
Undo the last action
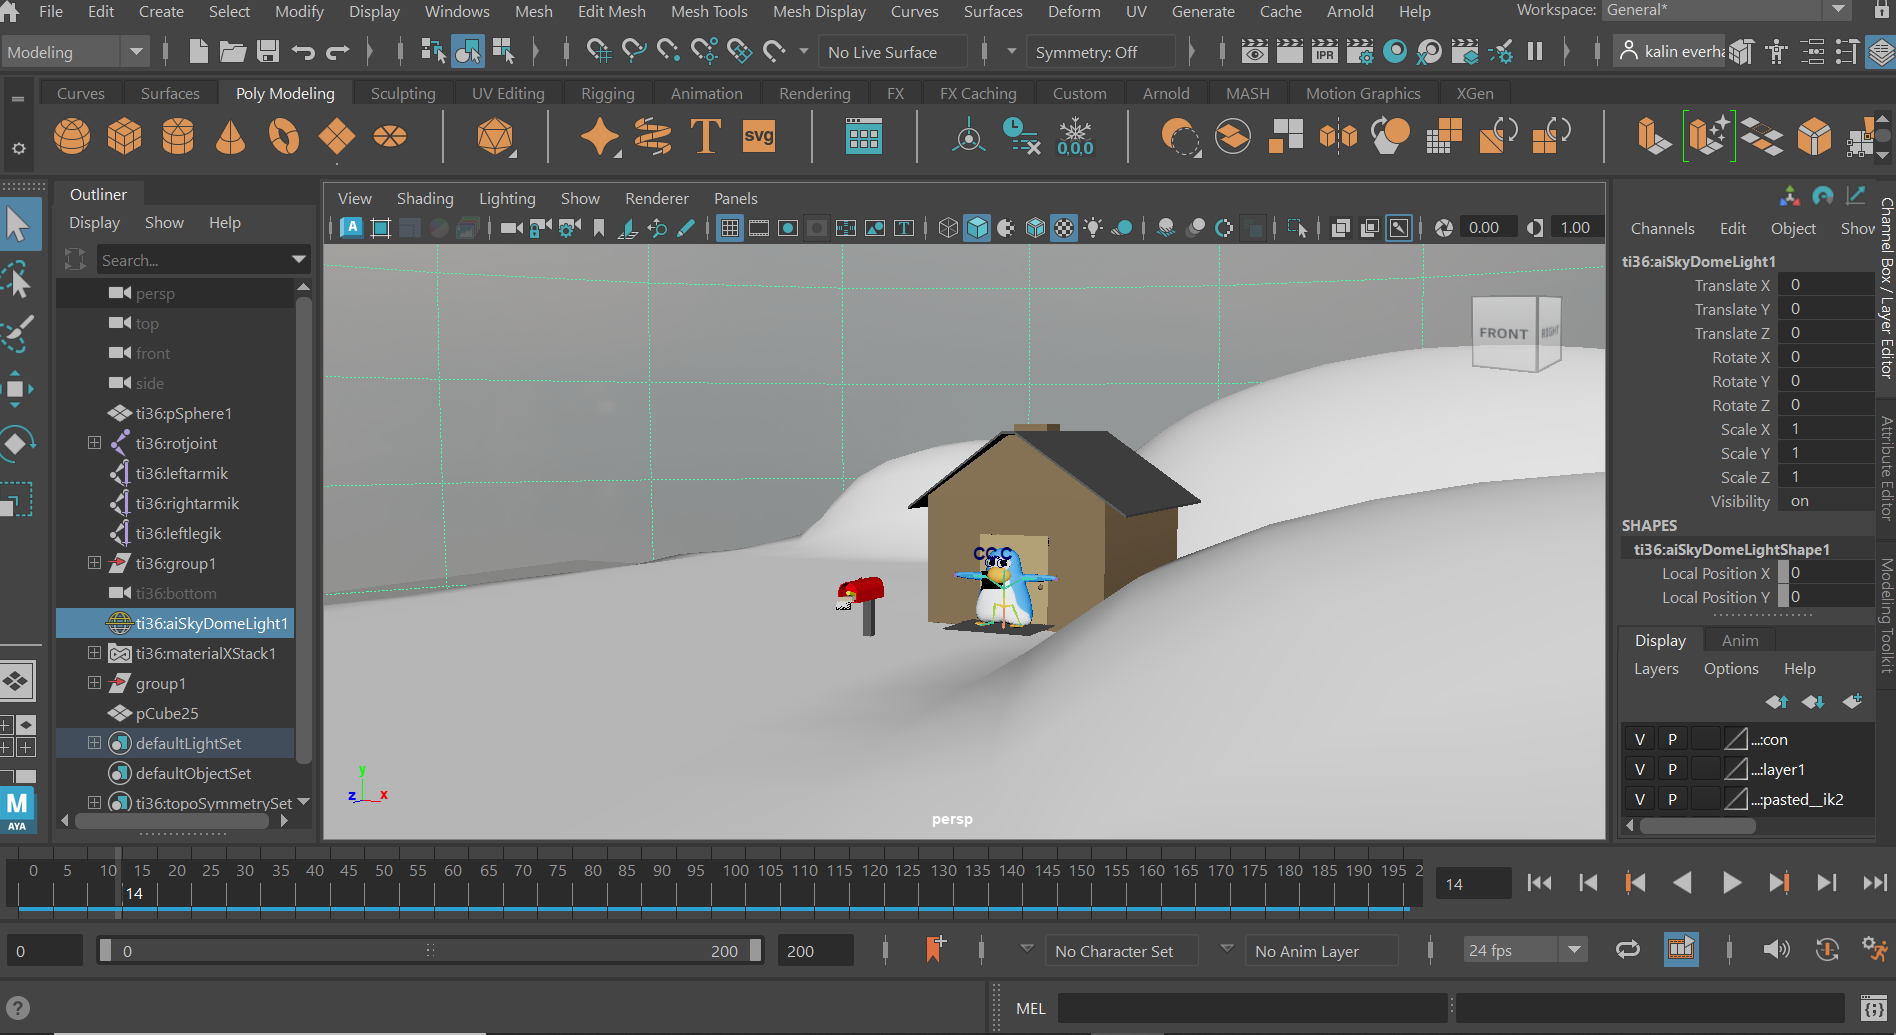tap(303, 51)
